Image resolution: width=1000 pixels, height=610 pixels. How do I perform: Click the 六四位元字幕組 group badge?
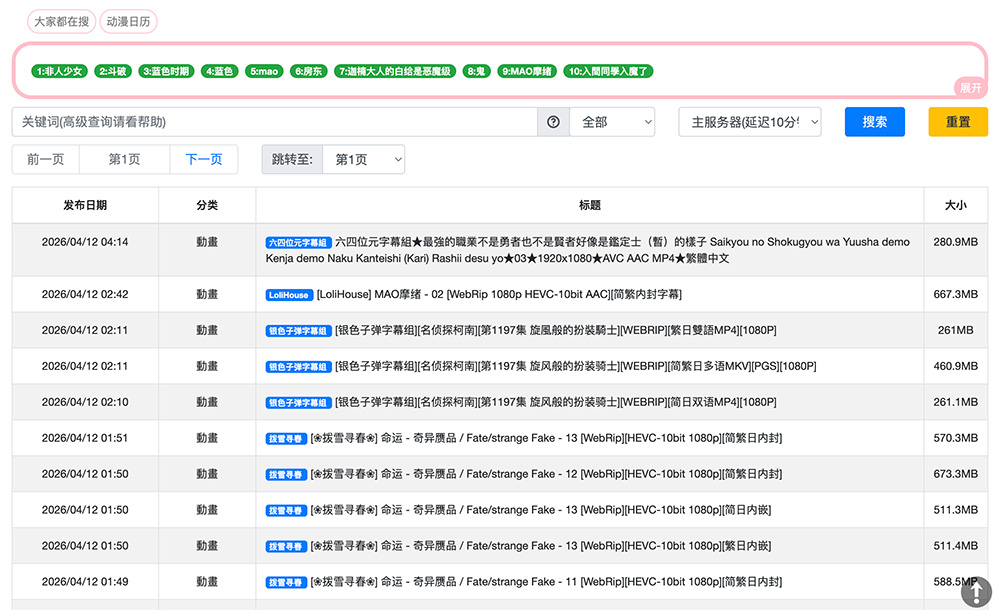[x=298, y=242]
